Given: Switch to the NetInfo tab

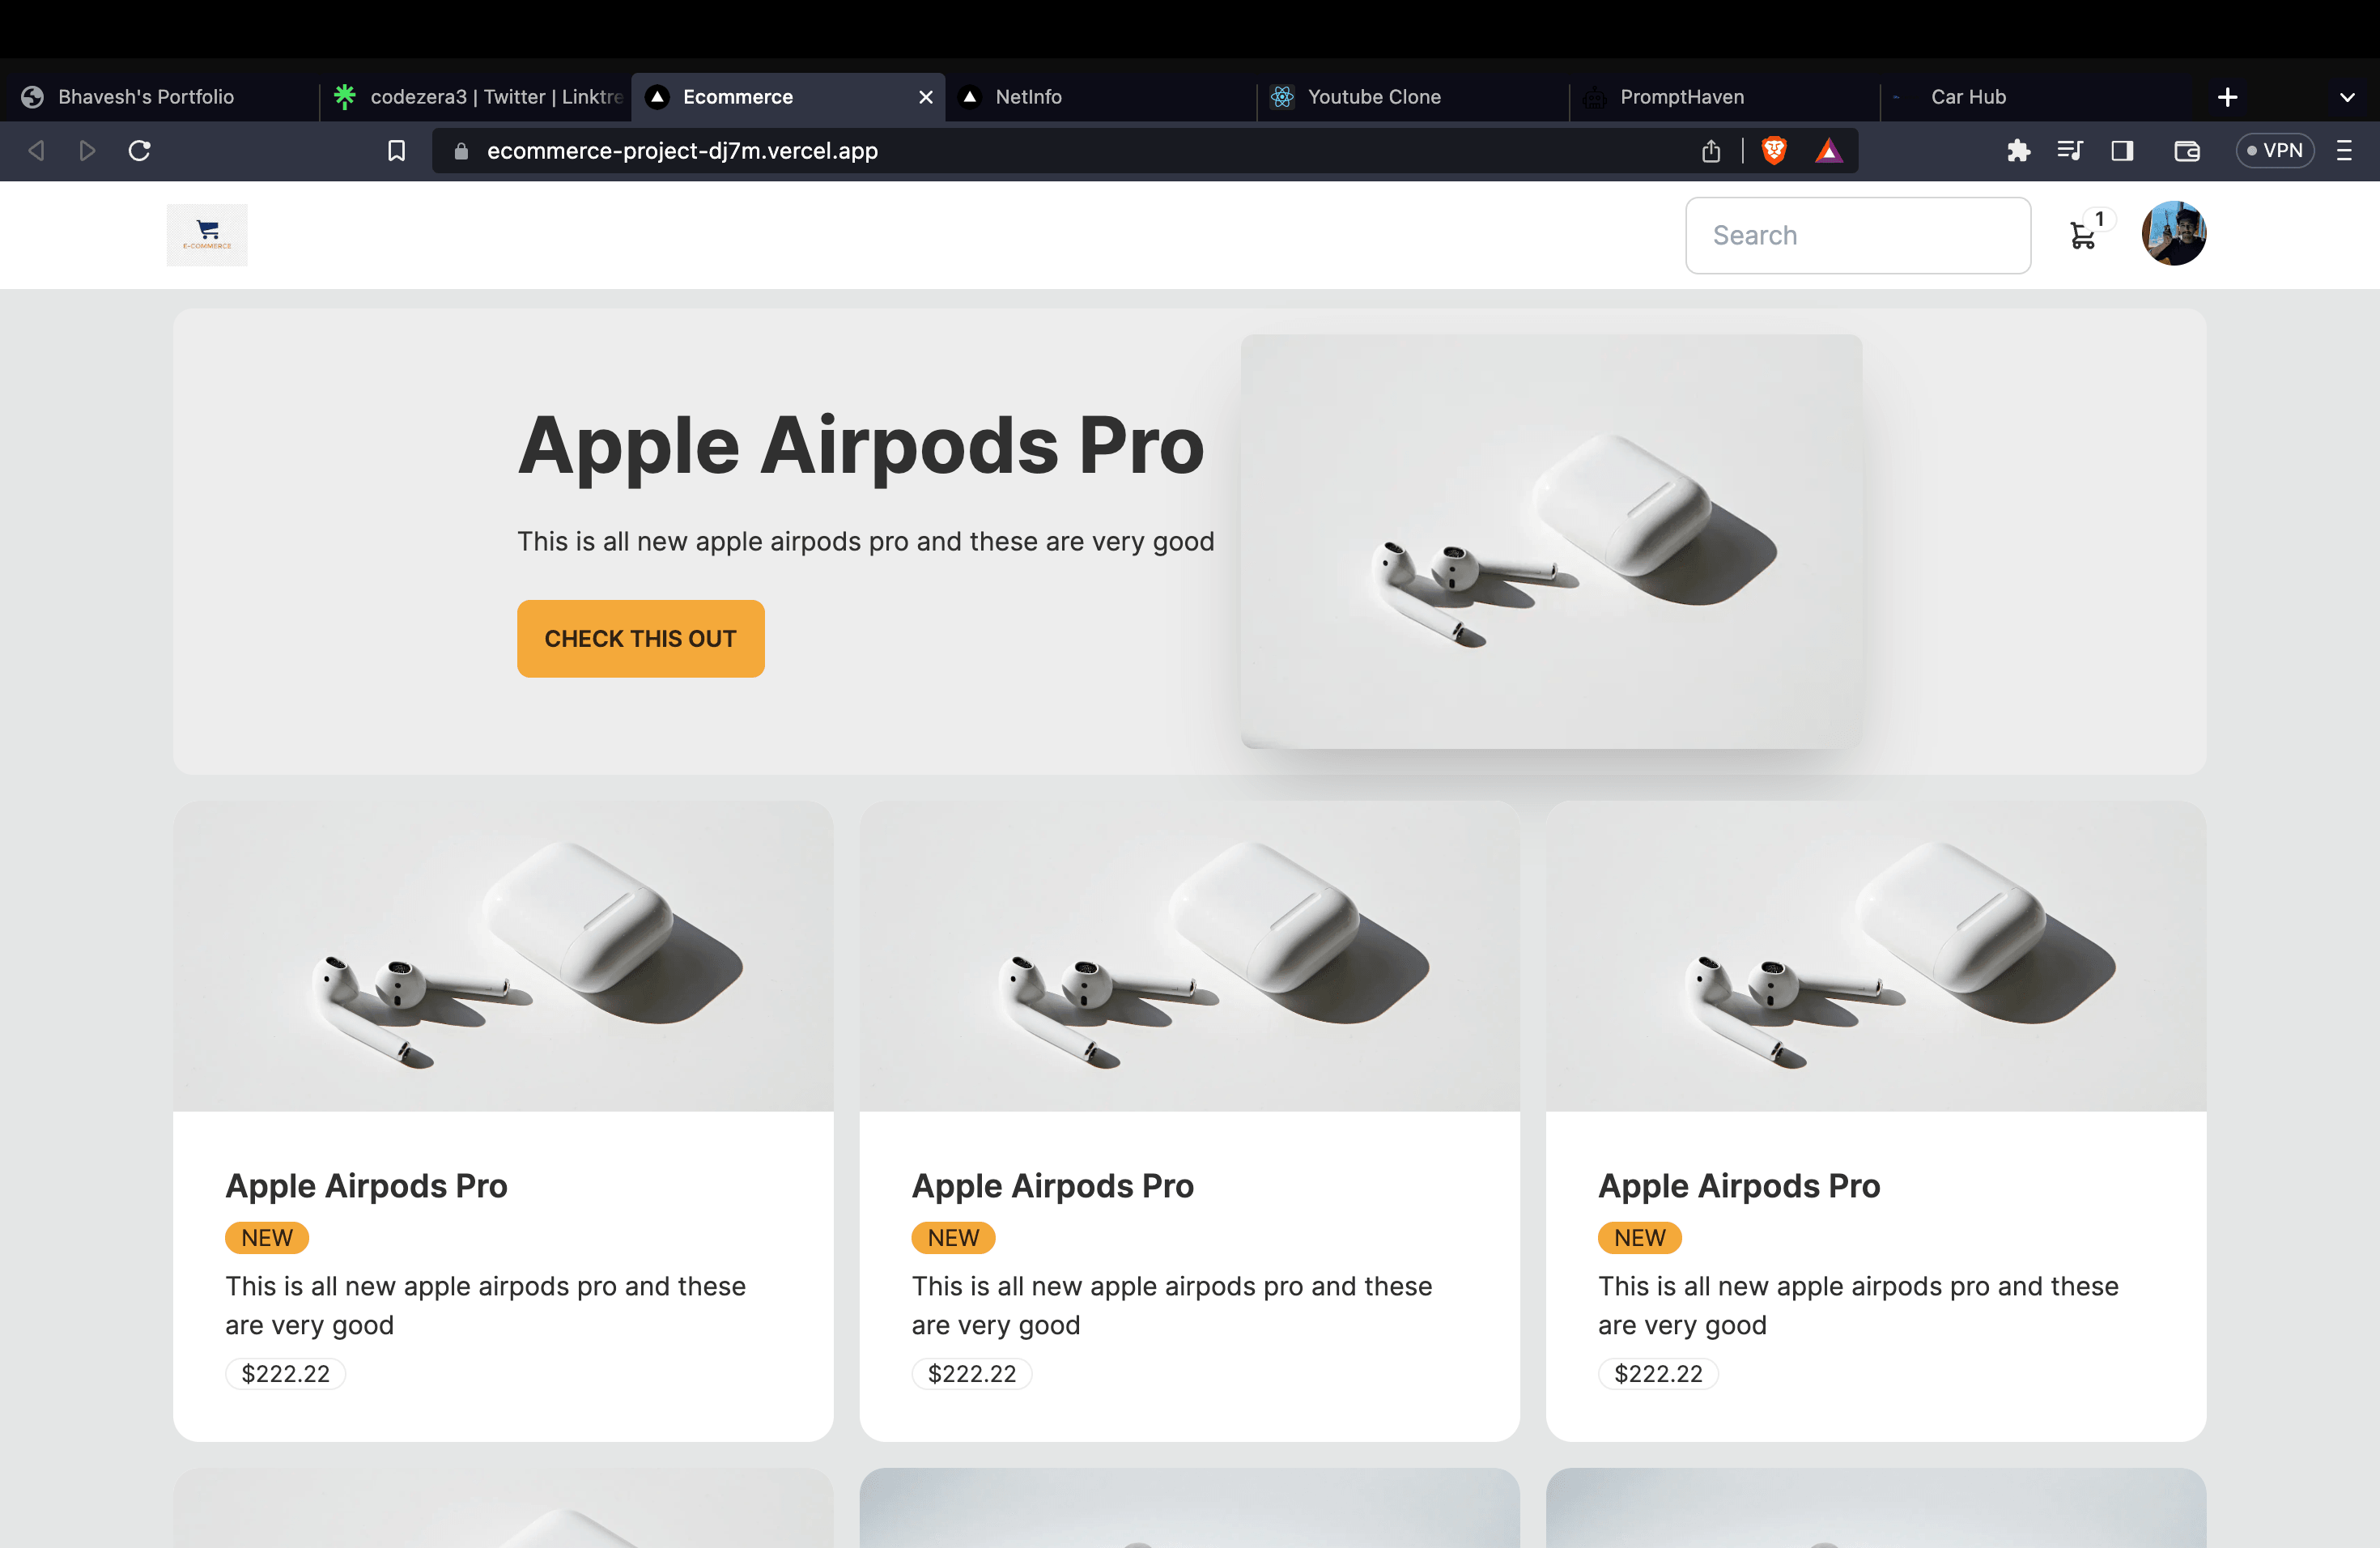Looking at the screenshot, I should point(1100,97).
